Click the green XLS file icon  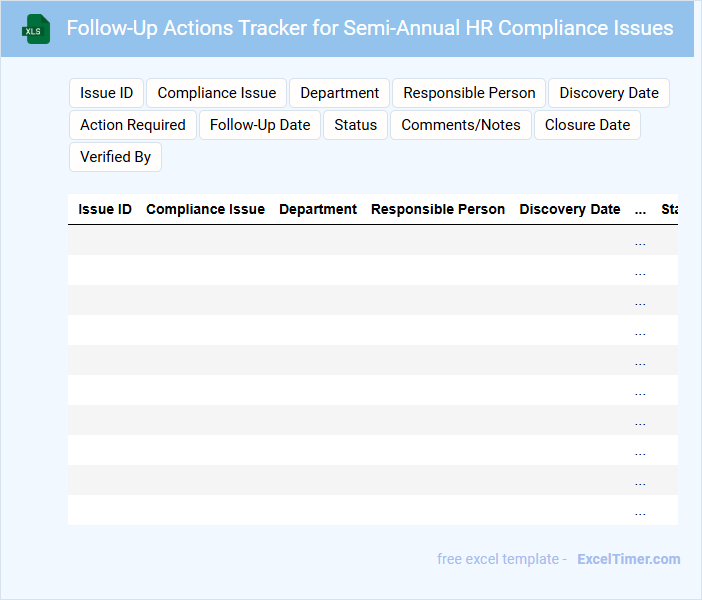36,29
